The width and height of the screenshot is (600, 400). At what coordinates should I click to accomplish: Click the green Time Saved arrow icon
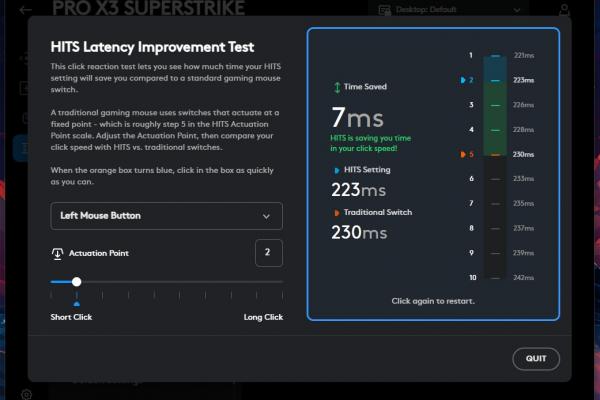[337, 87]
